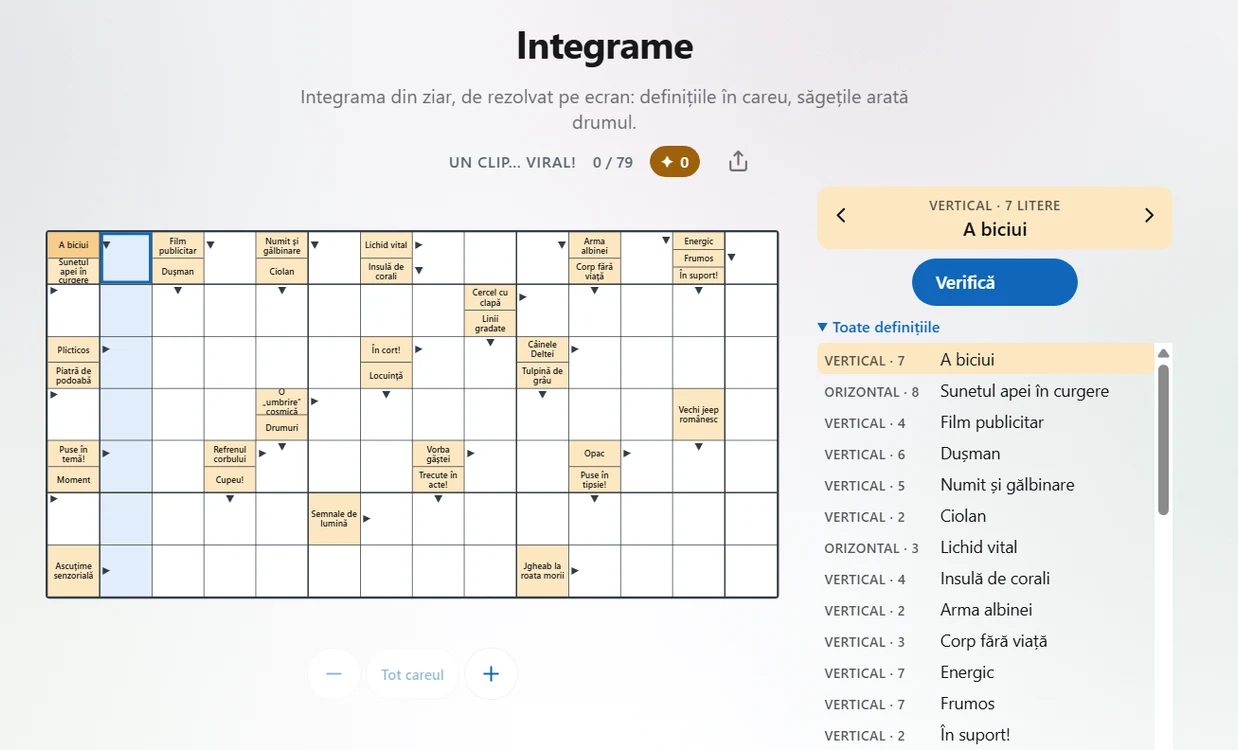The width and height of the screenshot is (1238, 750).
Task: Click the scrollbar up arrow in definitions
Action: (1163, 353)
